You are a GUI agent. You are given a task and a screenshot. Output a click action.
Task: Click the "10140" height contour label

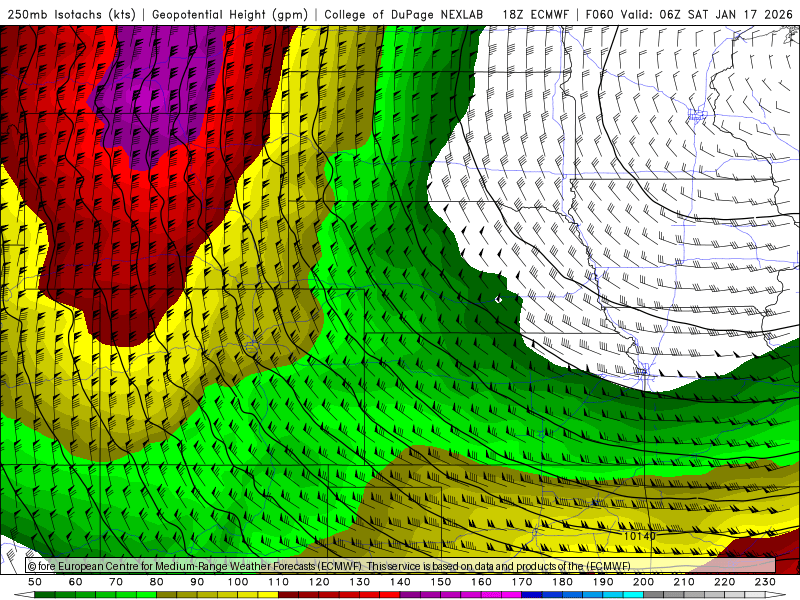(x=640, y=536)
